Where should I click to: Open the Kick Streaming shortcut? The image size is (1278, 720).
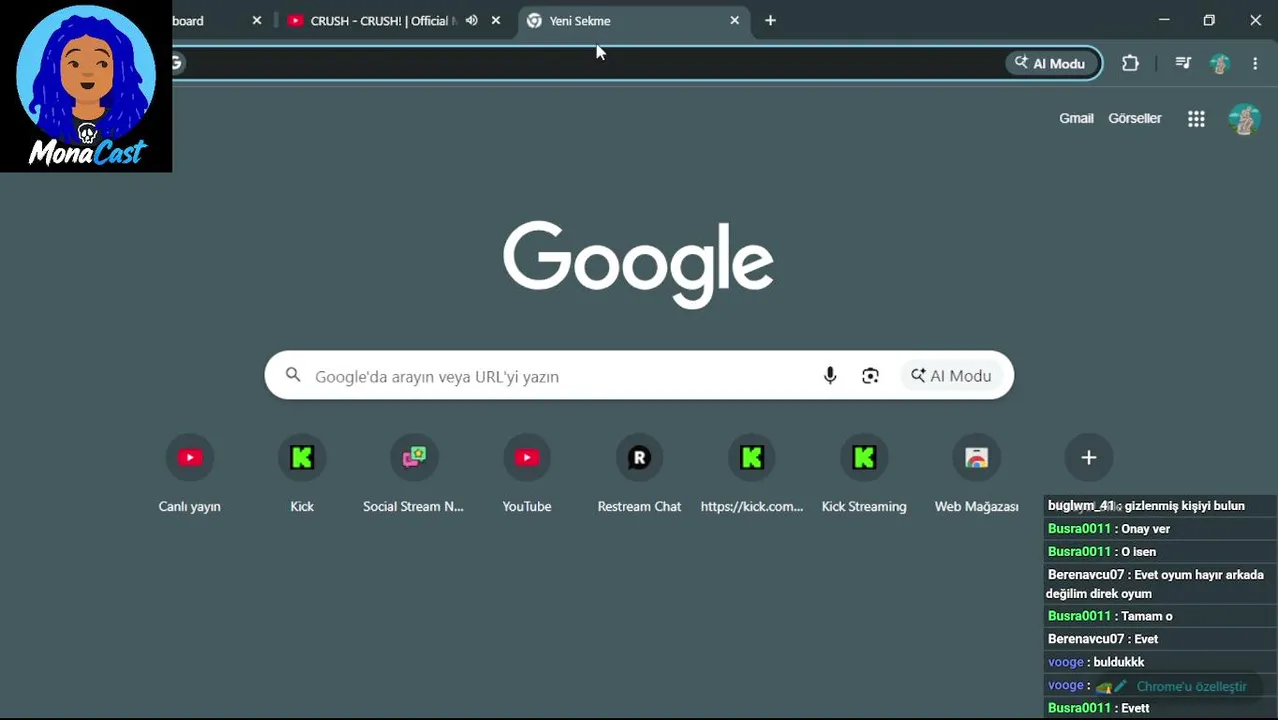tap(864, 476)
